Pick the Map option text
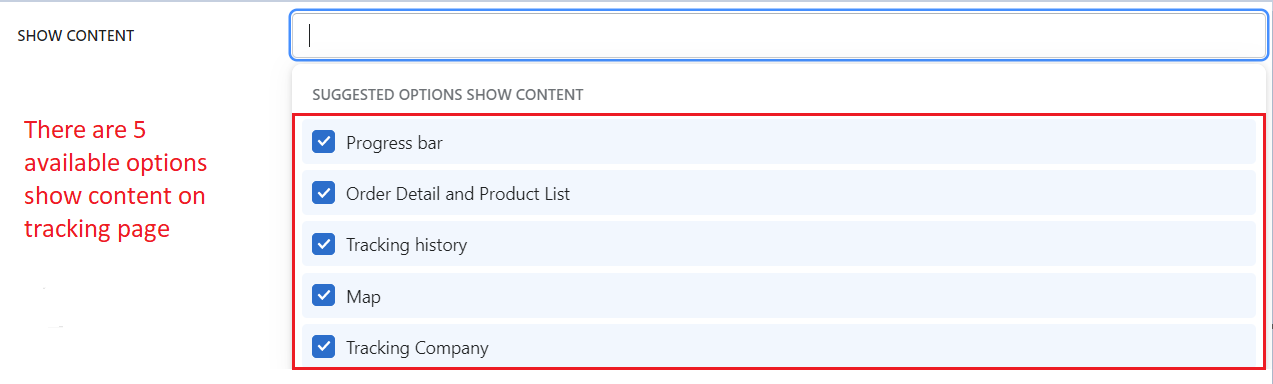 pos(363,297)
